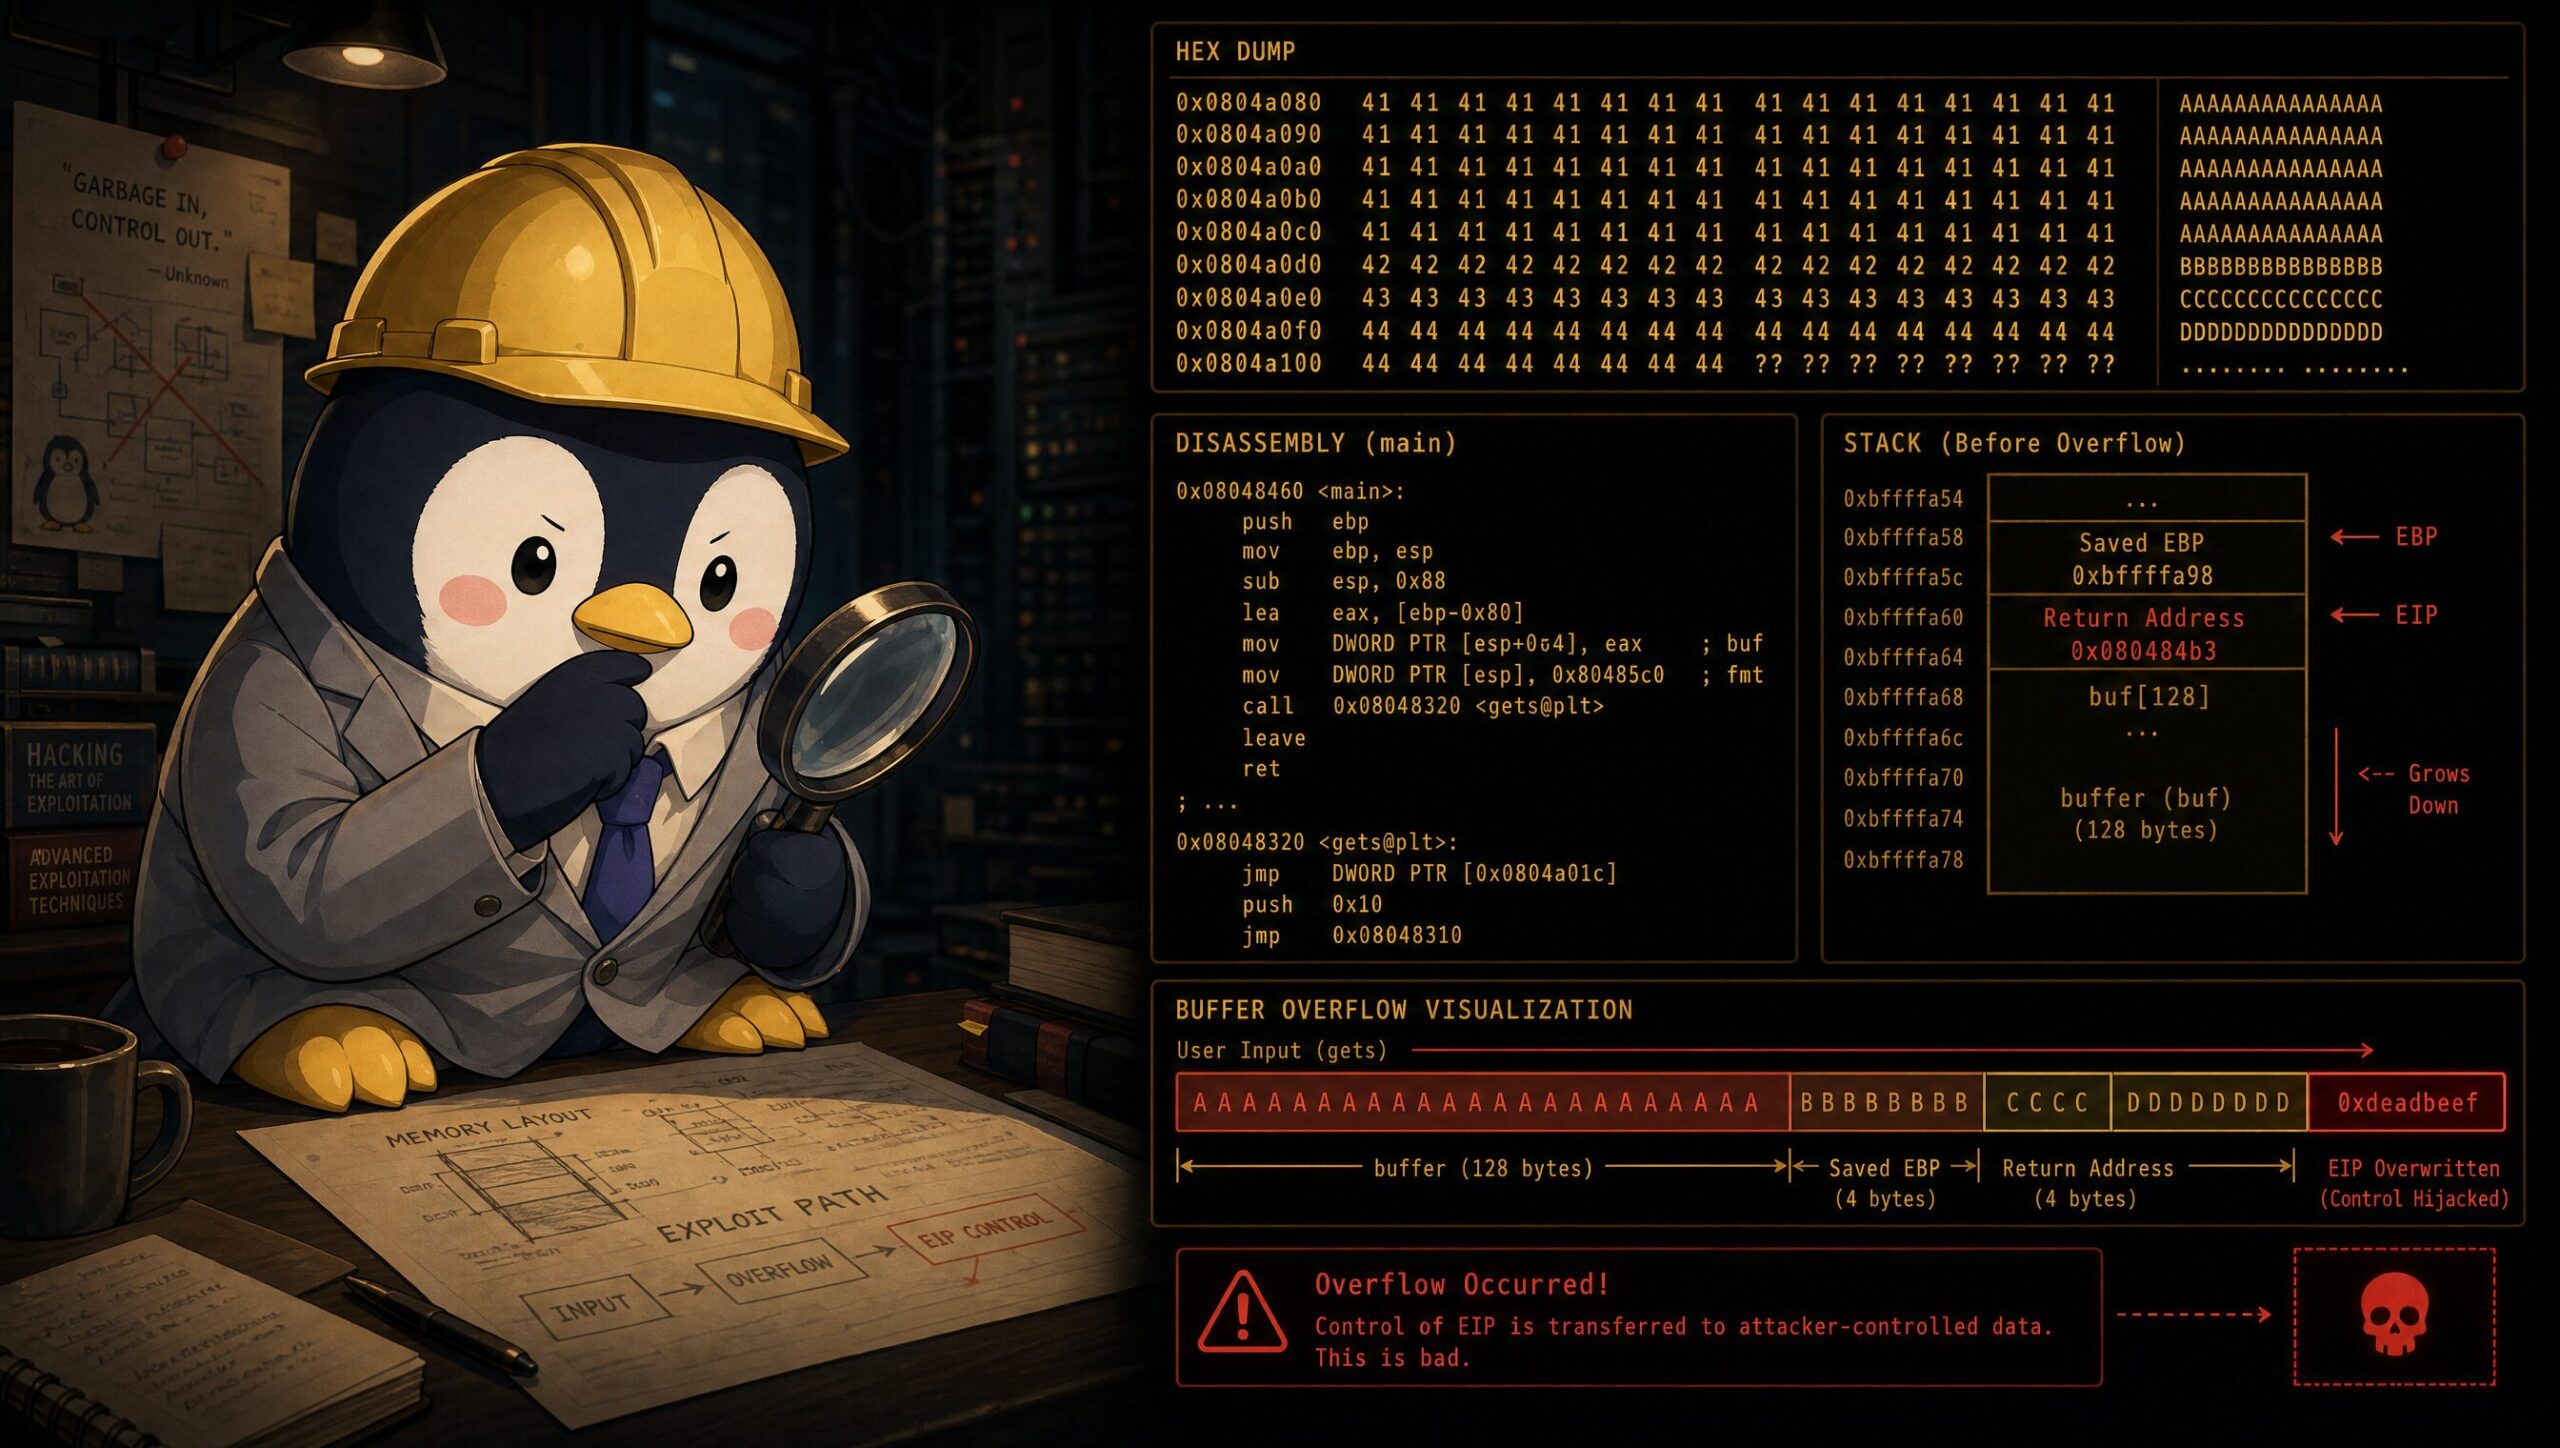This screenshot has width=2560, height=1448.
Task: Click the EIP pointer label beside stack
Action: pos(2416,615)
